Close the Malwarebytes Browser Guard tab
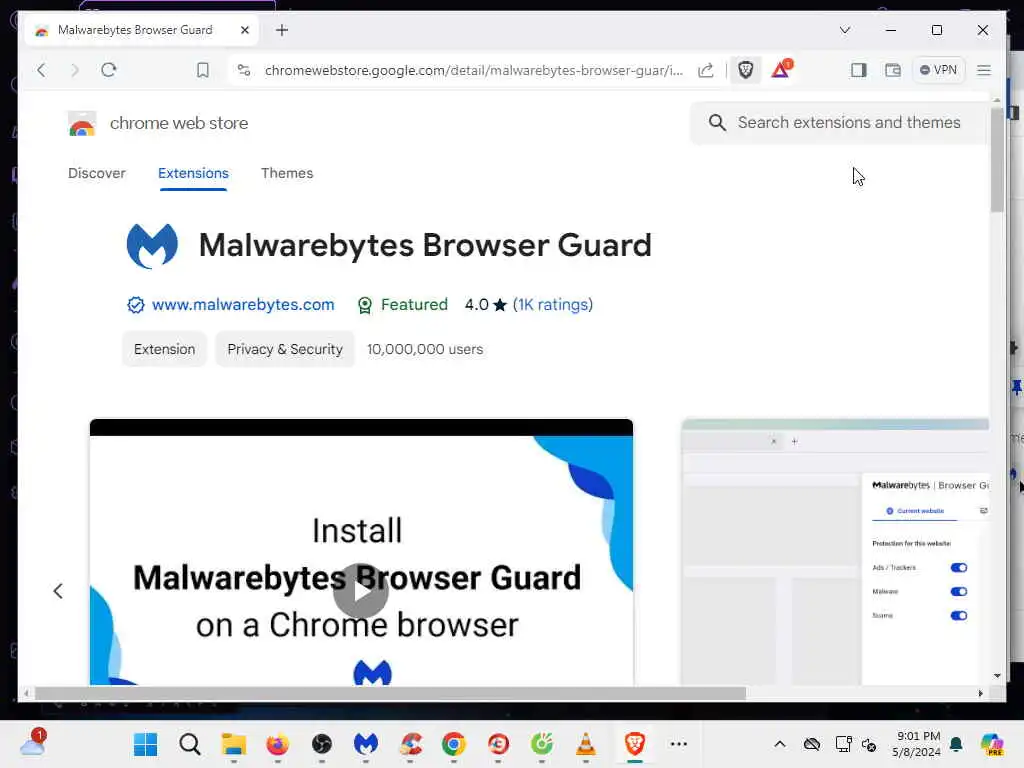1024x768 pixels. tap(245, 30)
